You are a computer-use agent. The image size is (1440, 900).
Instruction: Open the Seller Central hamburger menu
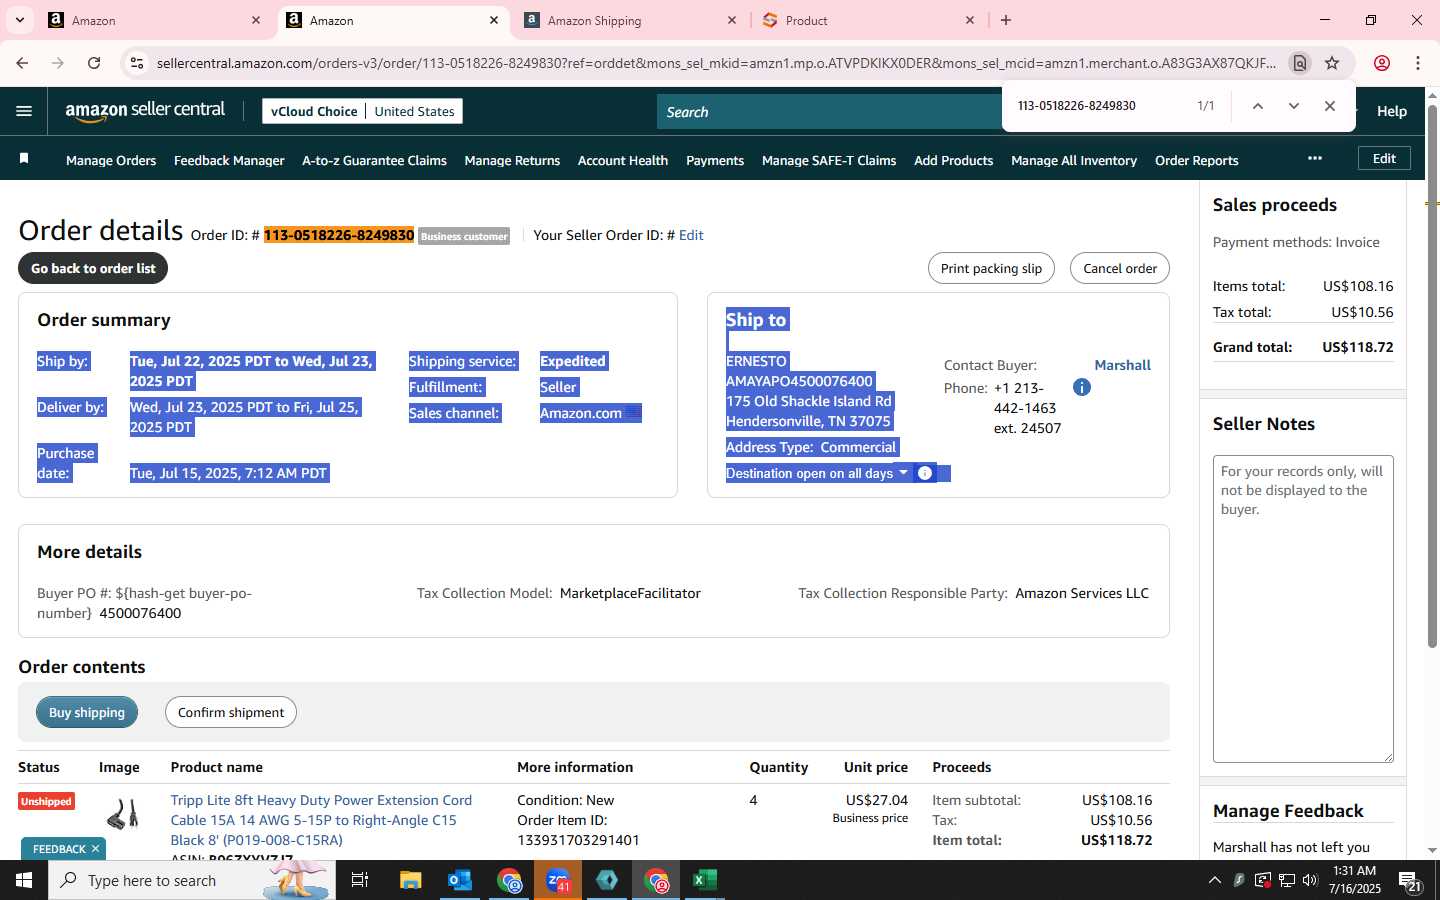tap(24, 111)
